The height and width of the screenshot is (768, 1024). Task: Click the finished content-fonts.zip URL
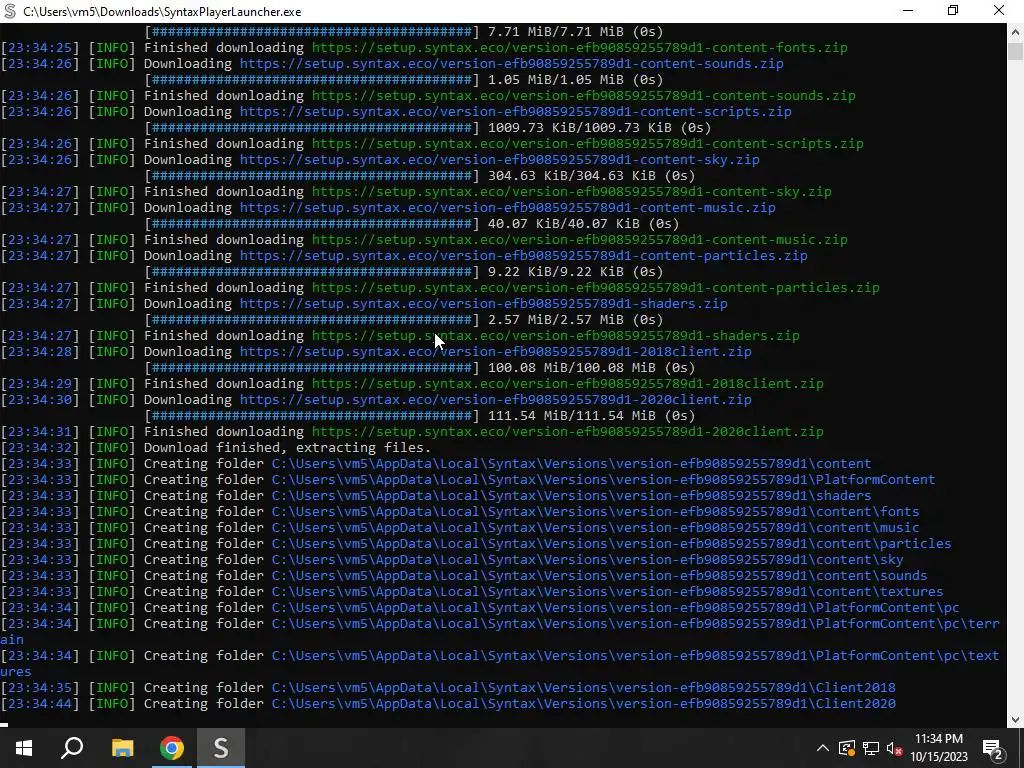579,48
